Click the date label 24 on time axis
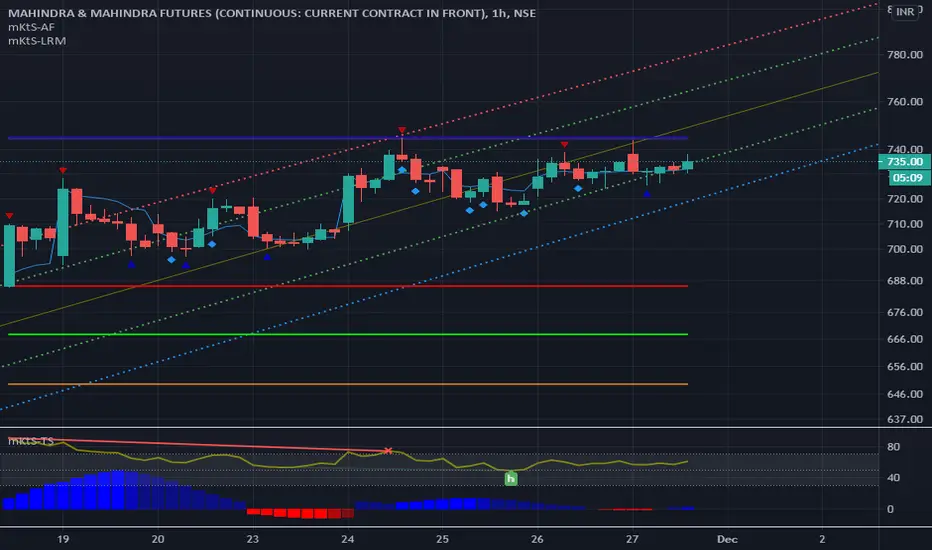The image size is (932, 550). (348, 539)
